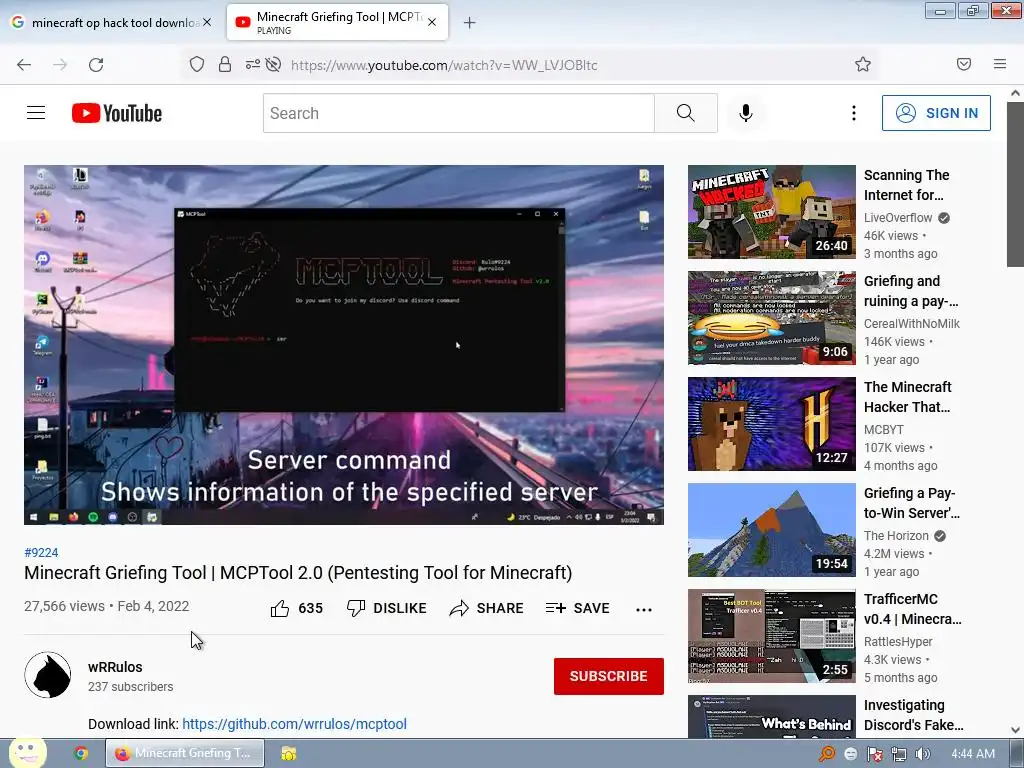Click the #9224 hashtag link
This screenshot has width=1024, height=768.
coord(41,552)
